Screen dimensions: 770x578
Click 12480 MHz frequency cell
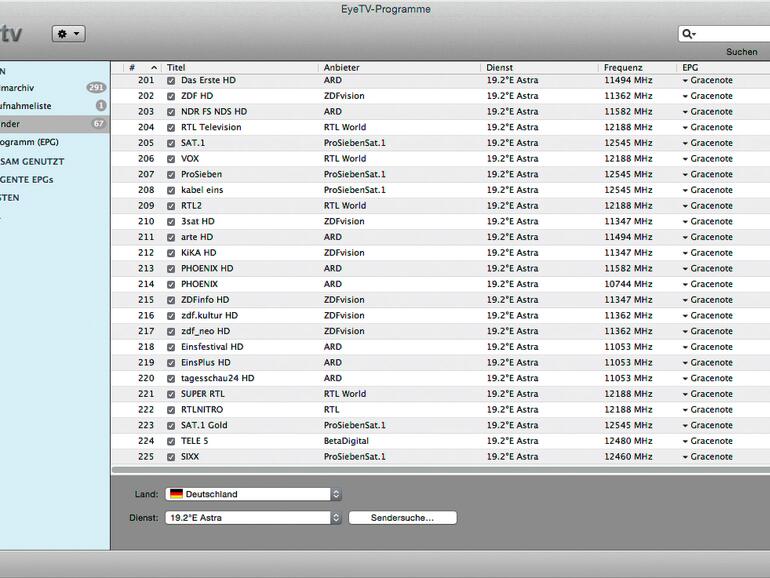[628, 441]
